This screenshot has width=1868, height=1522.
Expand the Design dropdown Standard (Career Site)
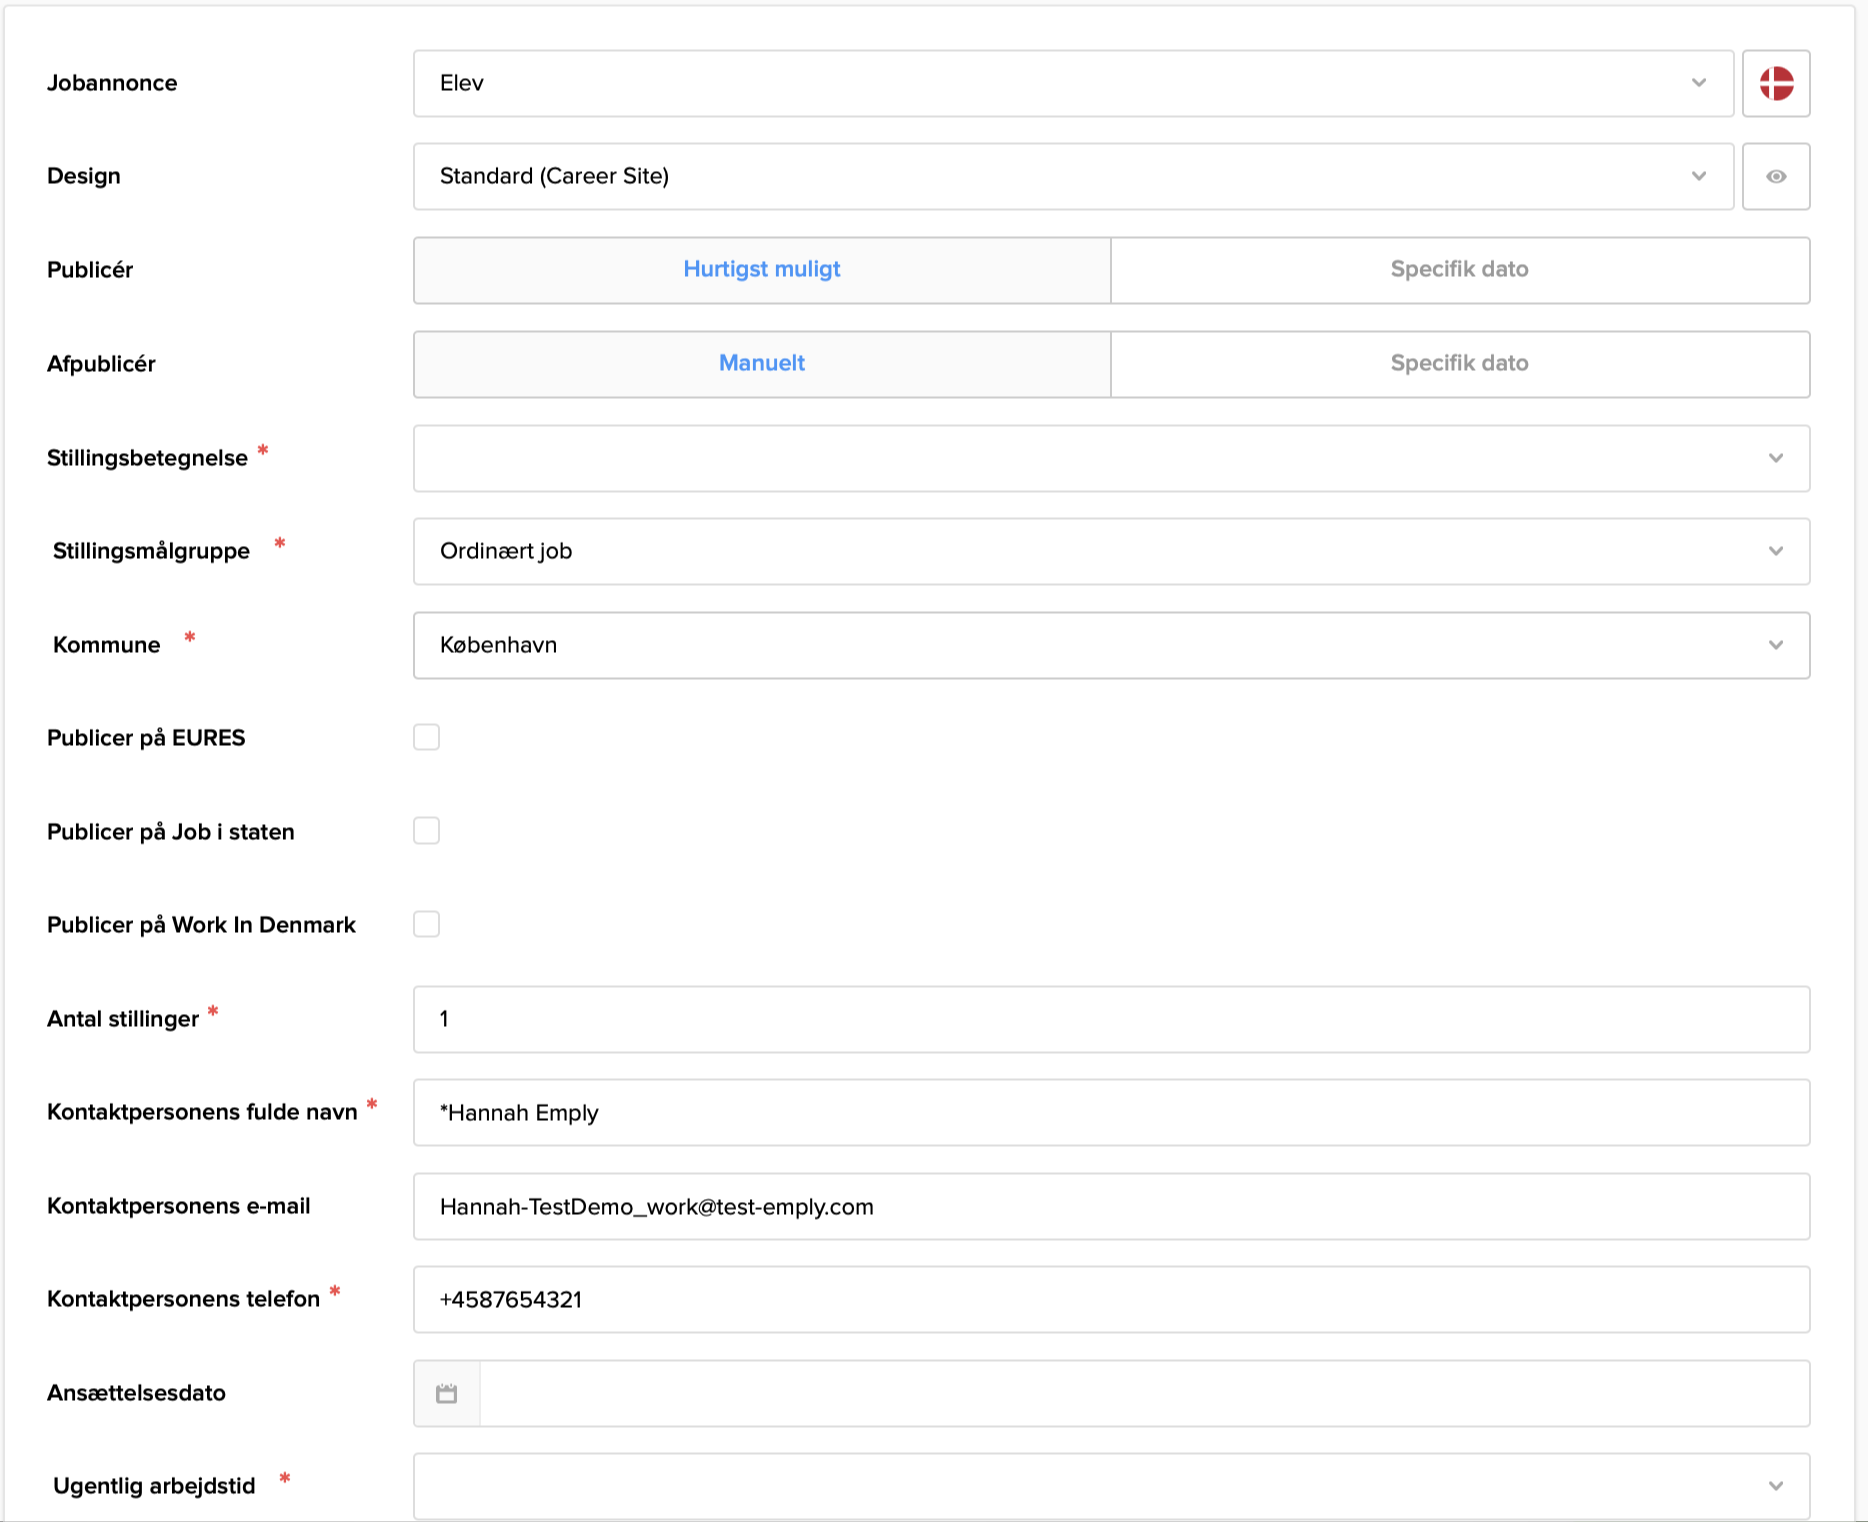click(1072, 177)
